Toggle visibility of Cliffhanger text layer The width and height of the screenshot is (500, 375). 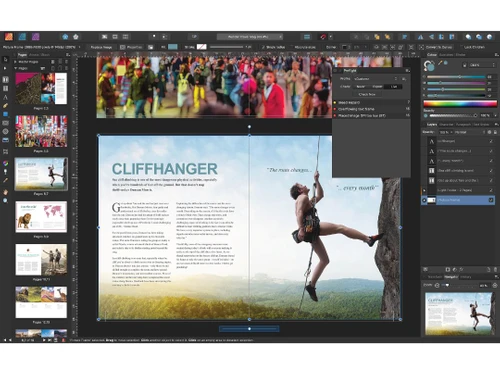point(491,141)
